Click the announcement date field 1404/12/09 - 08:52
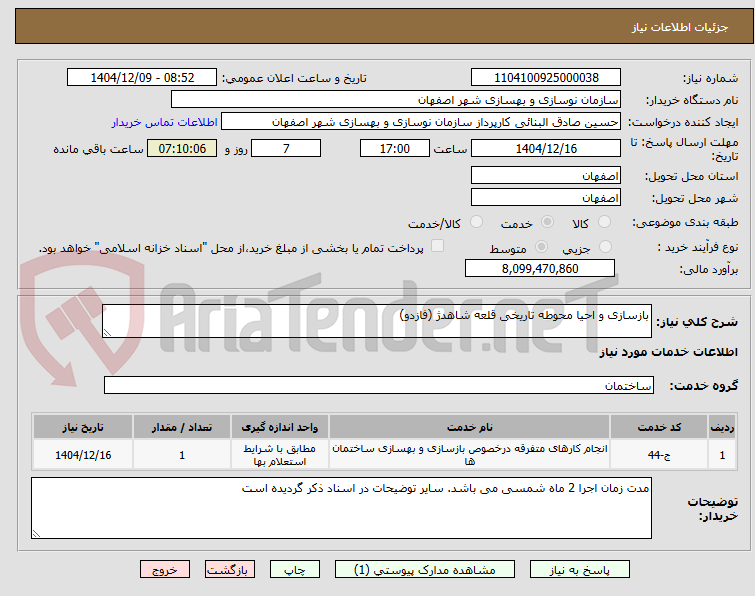Image resolution: width=755 pixels, height=596 pixels. (x=142, y=78)
